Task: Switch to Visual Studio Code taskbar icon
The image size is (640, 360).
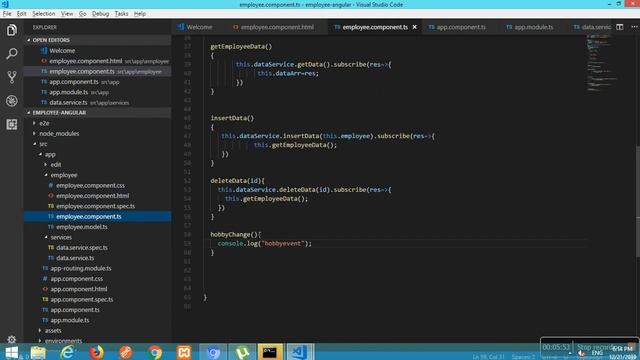Action: tap(299, 352)
